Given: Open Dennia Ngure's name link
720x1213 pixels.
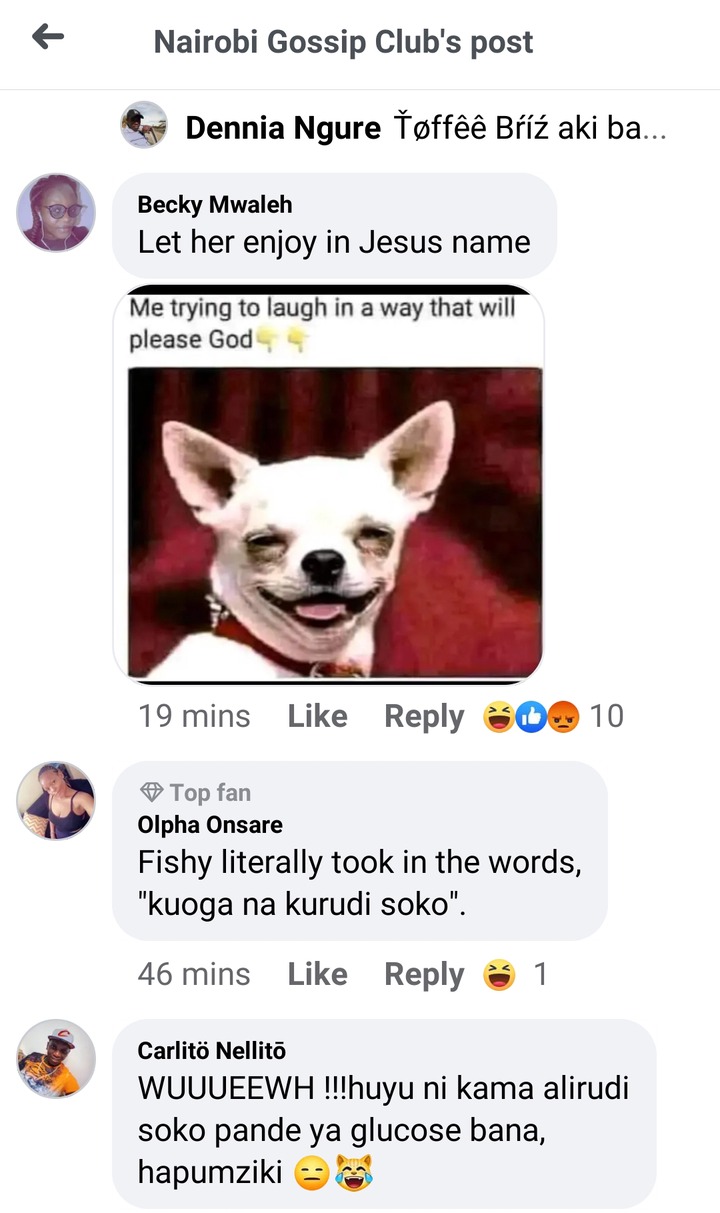Looking at the screenshot, I should pos(283,128).
